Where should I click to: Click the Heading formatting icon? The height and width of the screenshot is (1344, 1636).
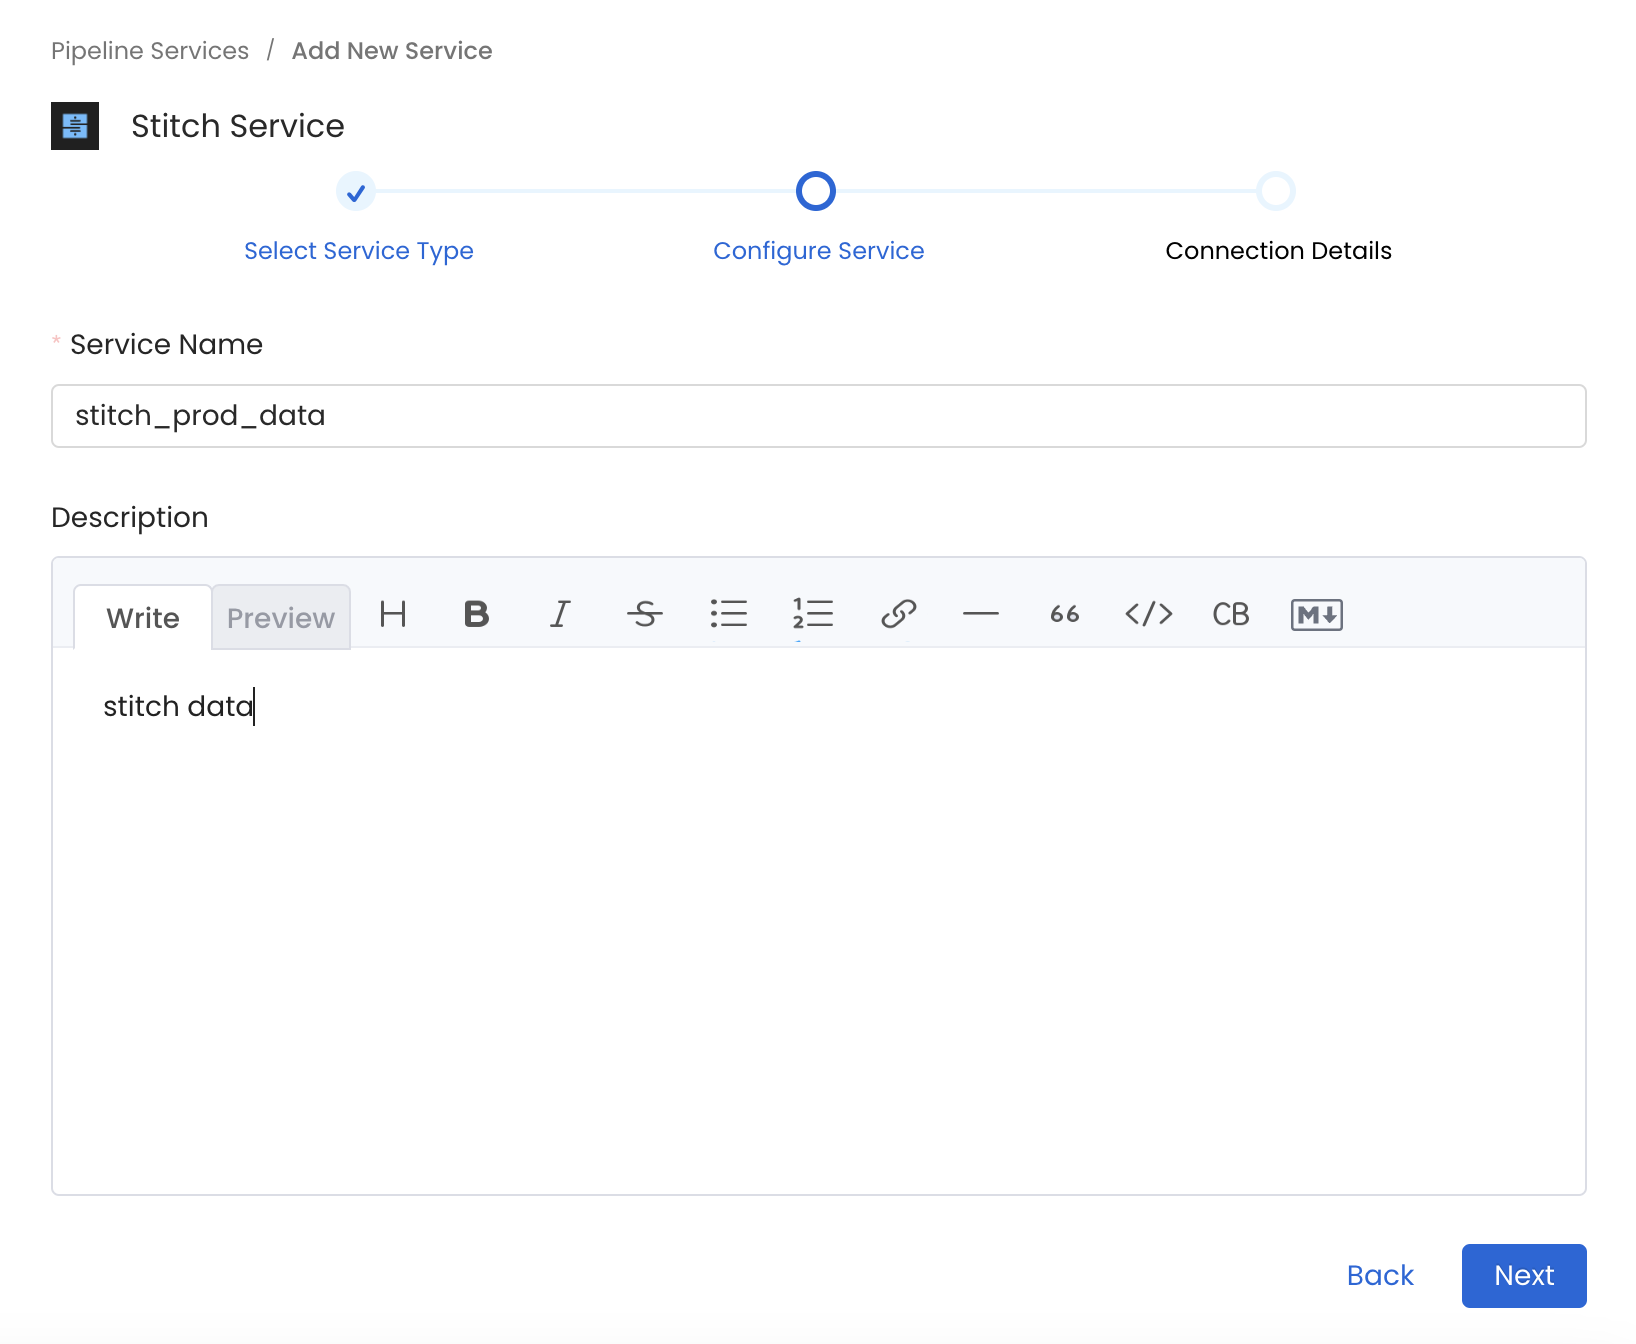(x=393, y=614)
